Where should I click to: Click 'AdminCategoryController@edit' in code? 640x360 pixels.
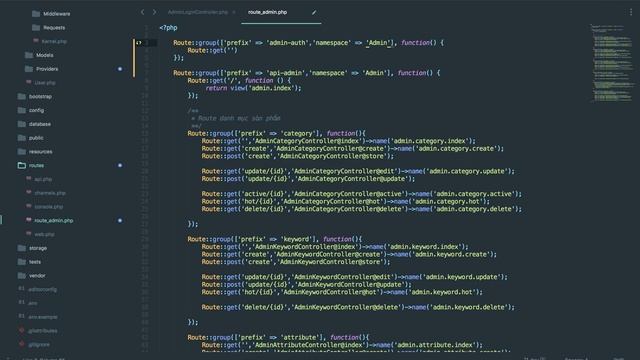click(x=344, y=171)
